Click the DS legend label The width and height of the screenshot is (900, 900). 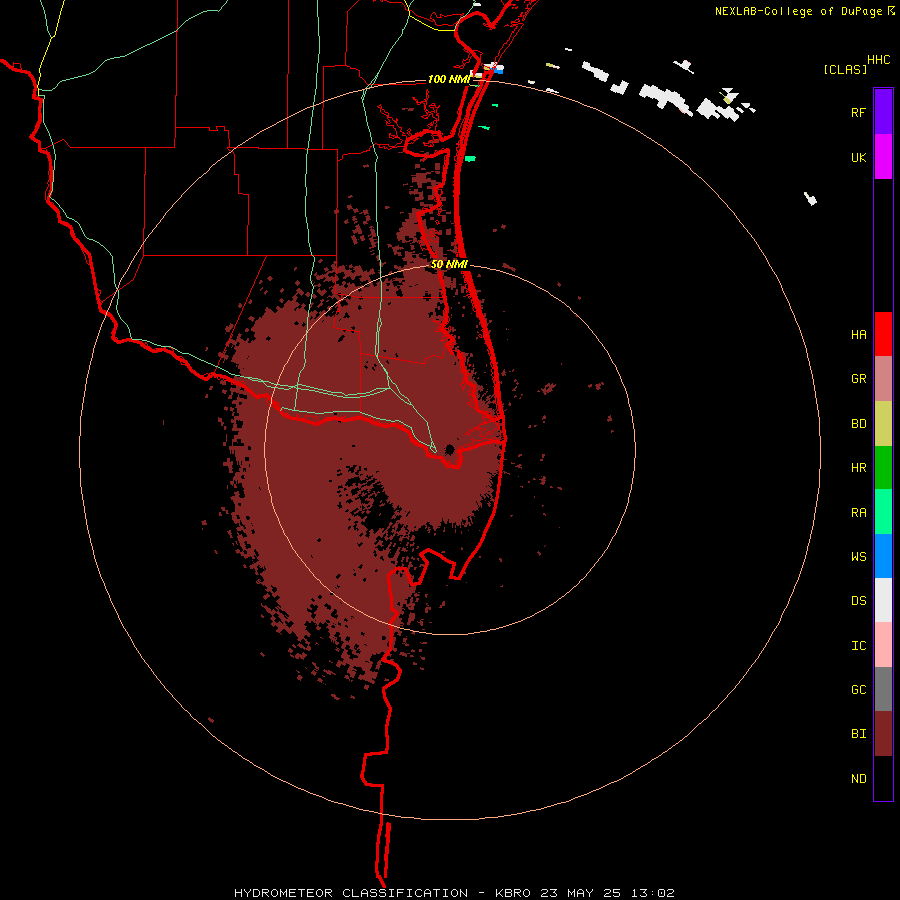(859, 600)
